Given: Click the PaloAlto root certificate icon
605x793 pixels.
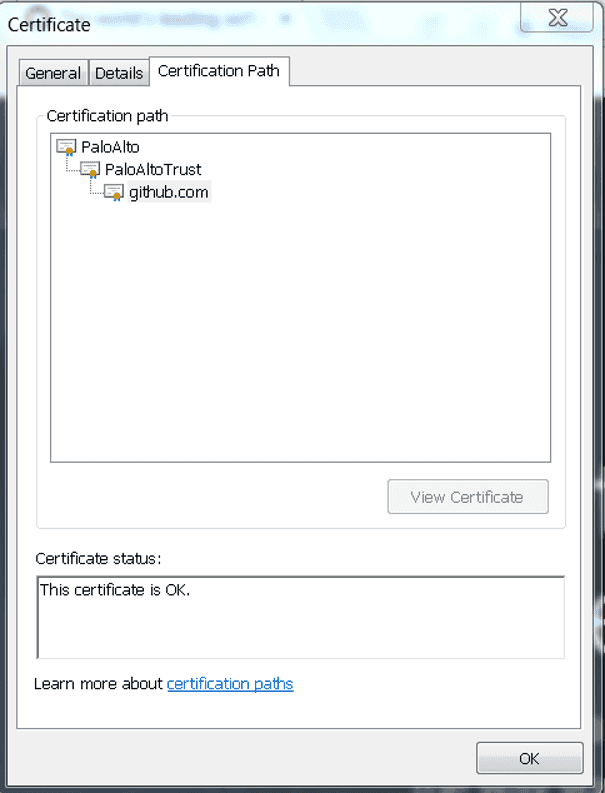Looking at the screenshot, I should pyautogui.click(x=67, y=148).
